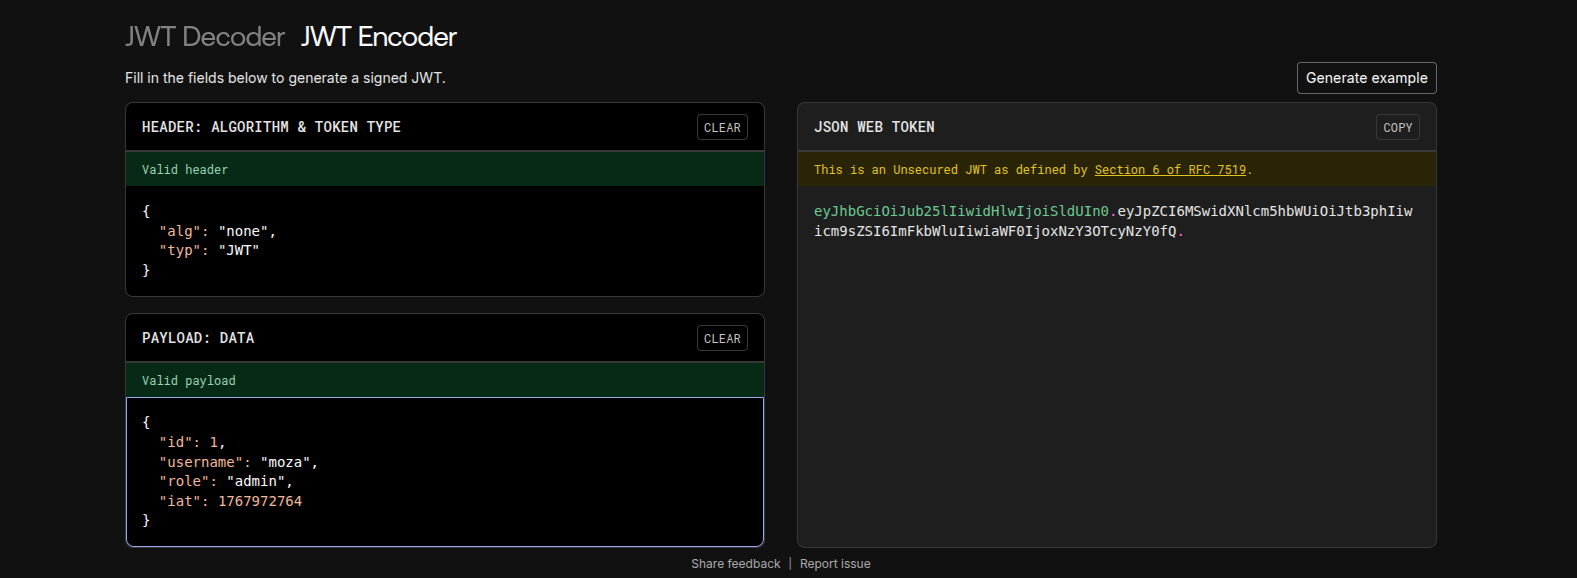Clear the header algorithm section
Viewport: 1577px width, 578px height.
(721, 127)
